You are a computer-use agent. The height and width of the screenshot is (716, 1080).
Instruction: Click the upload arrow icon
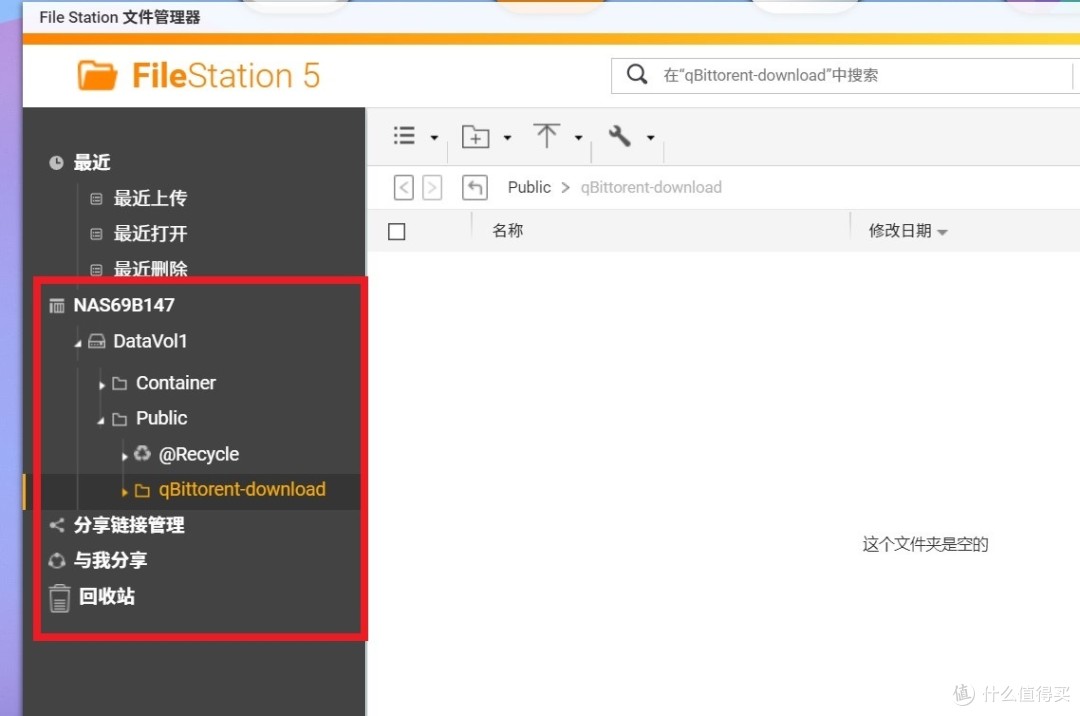547,136
